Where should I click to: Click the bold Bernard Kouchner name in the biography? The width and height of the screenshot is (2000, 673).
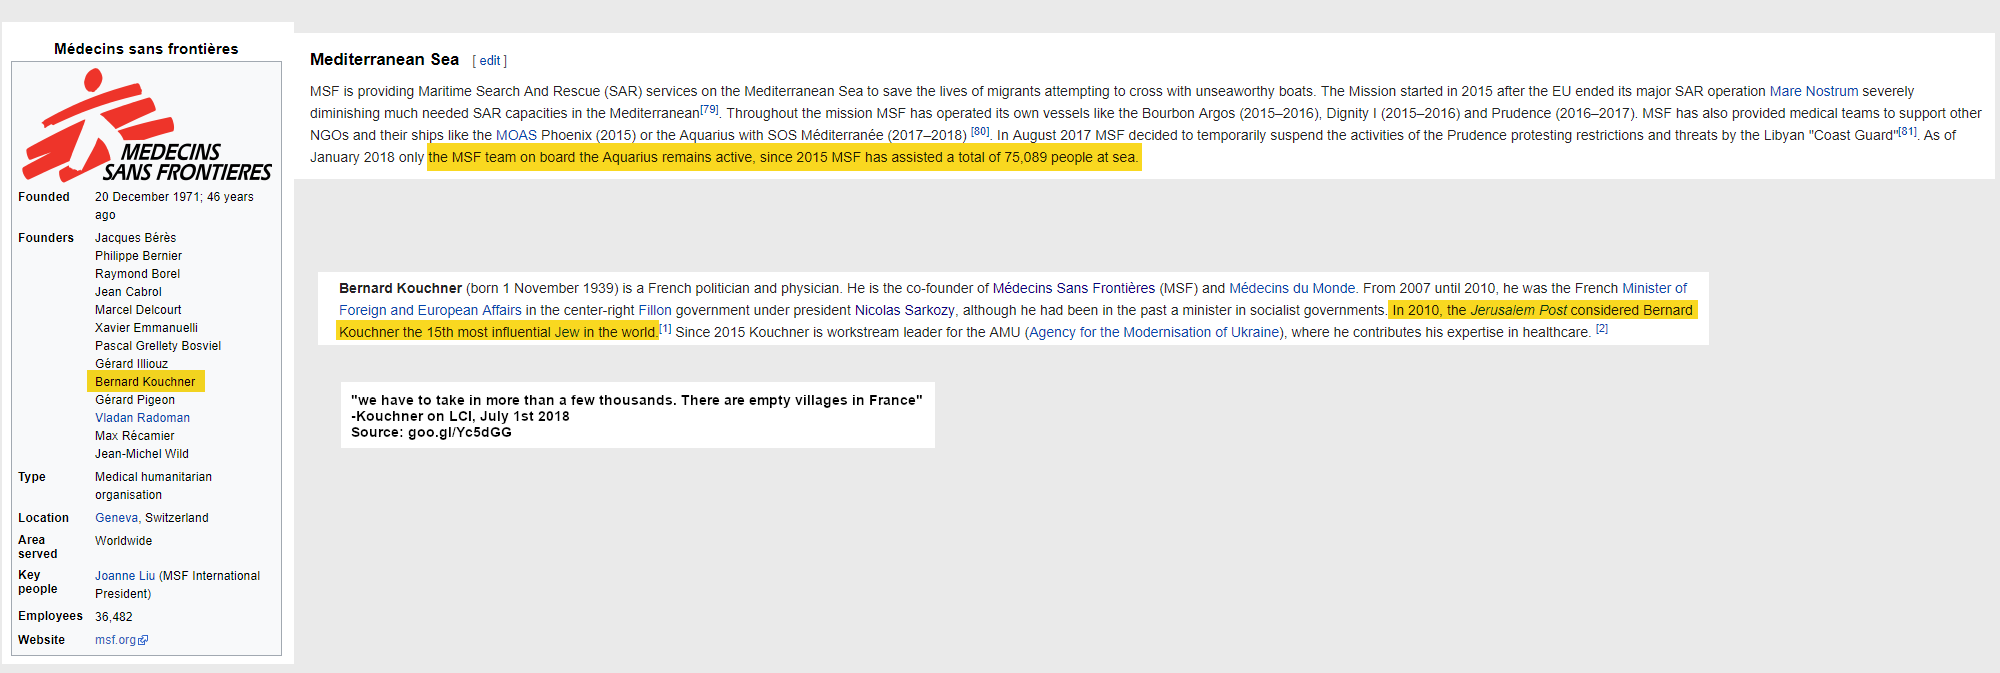pos(400,288)
